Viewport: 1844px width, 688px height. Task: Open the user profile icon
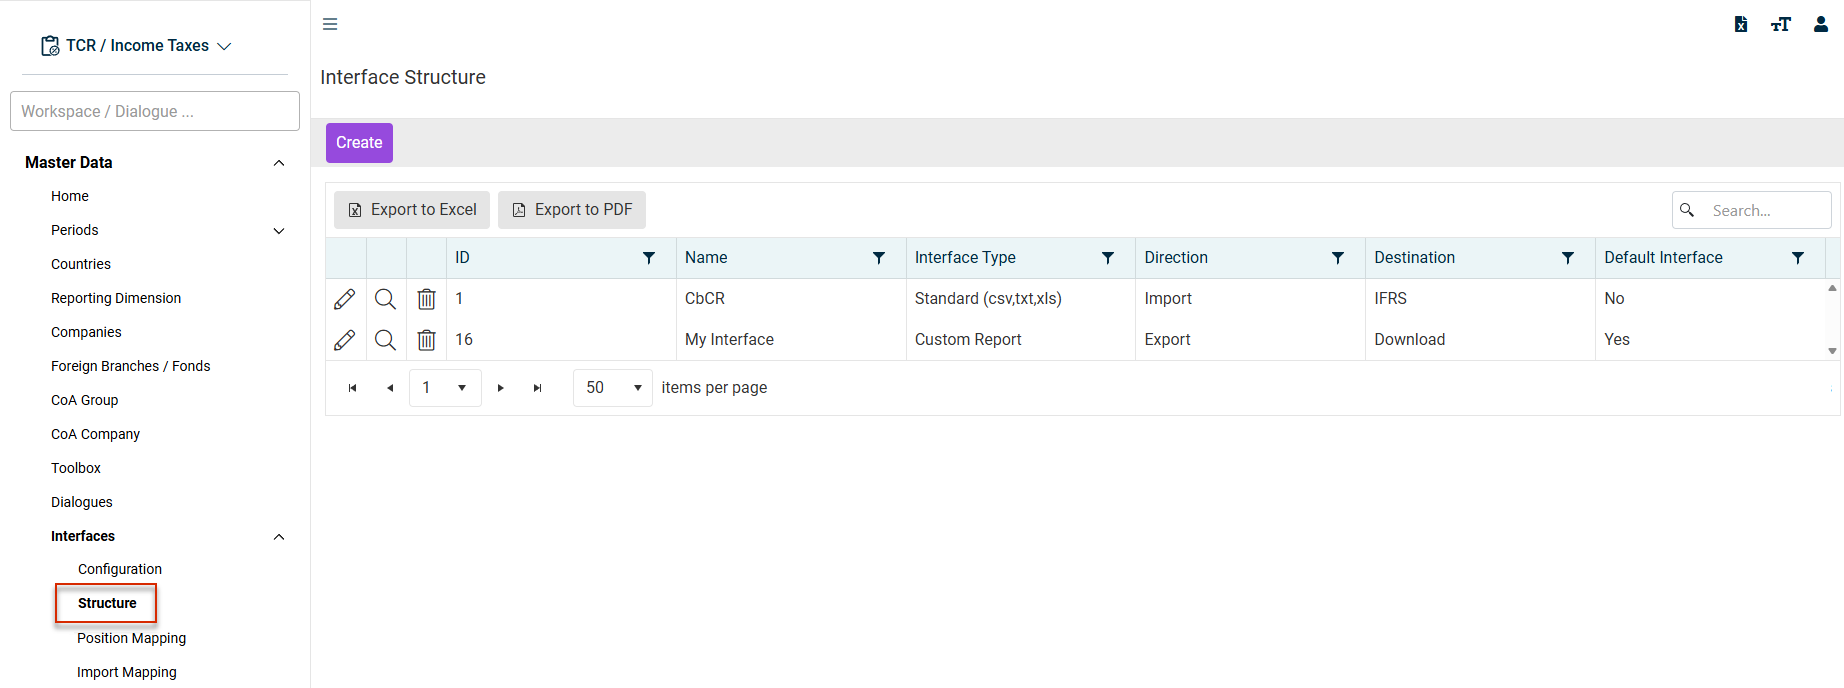click(x=1821, y=24)
